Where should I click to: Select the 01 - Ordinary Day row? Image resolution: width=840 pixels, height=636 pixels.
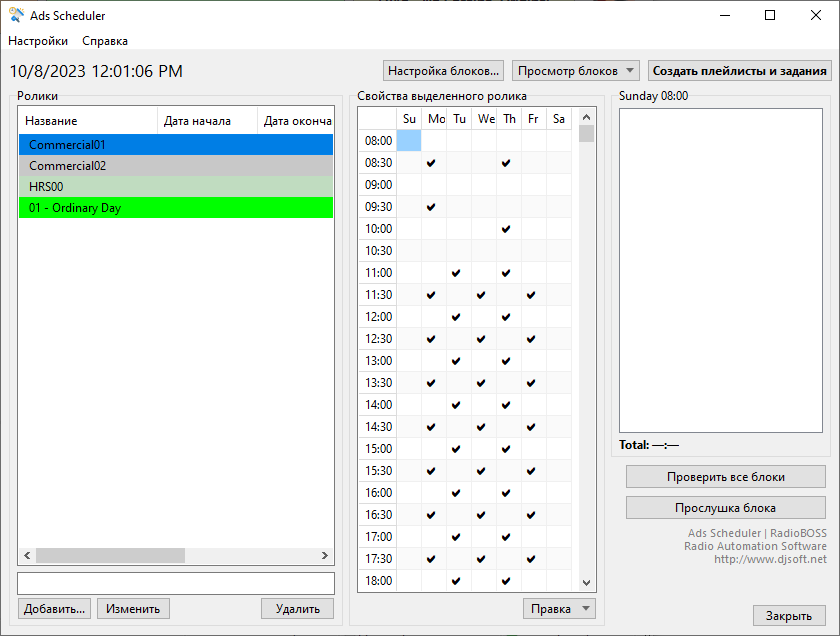(x=176, y=207)
